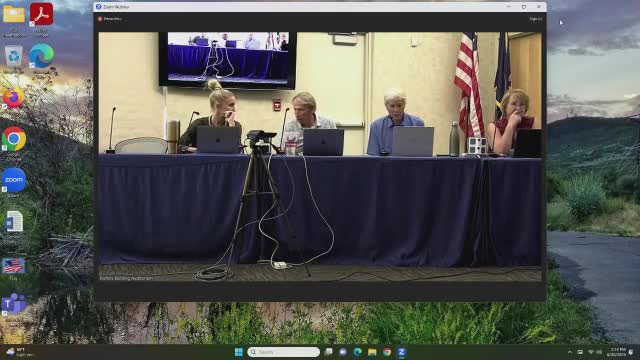Minimize the Zoom Webinar window
The image size is (640, 360).
(509, 7)
